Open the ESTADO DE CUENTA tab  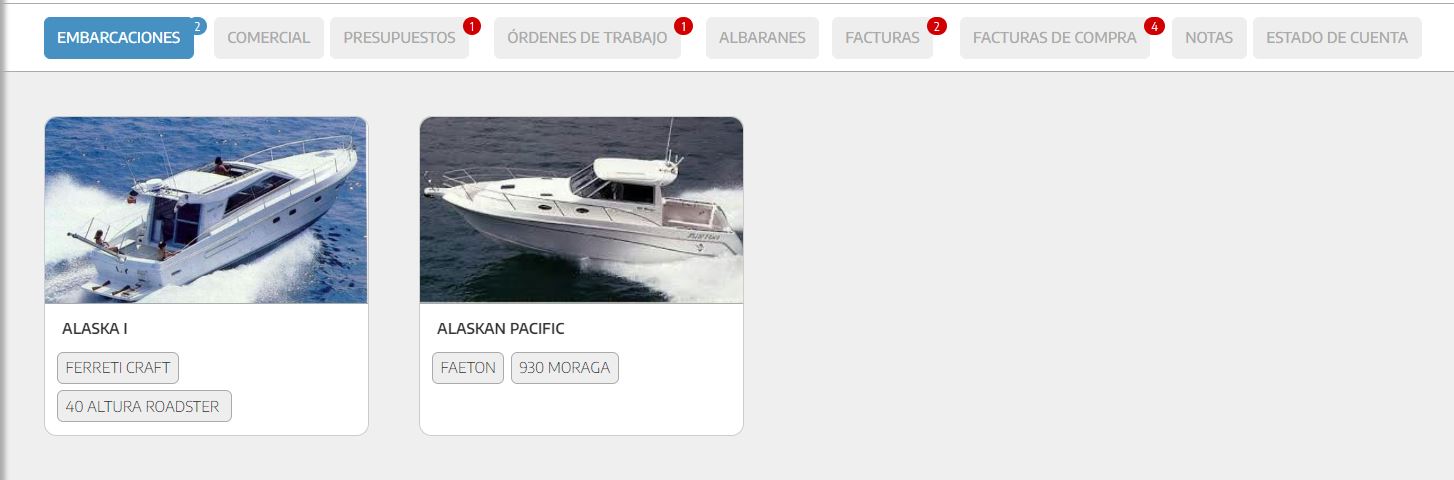click(1337, 38)
